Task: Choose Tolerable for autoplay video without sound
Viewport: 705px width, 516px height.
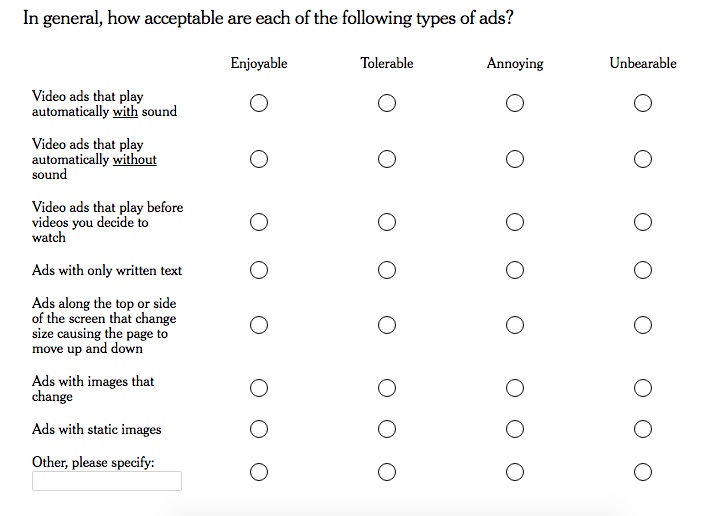Action: pos(387,159)
